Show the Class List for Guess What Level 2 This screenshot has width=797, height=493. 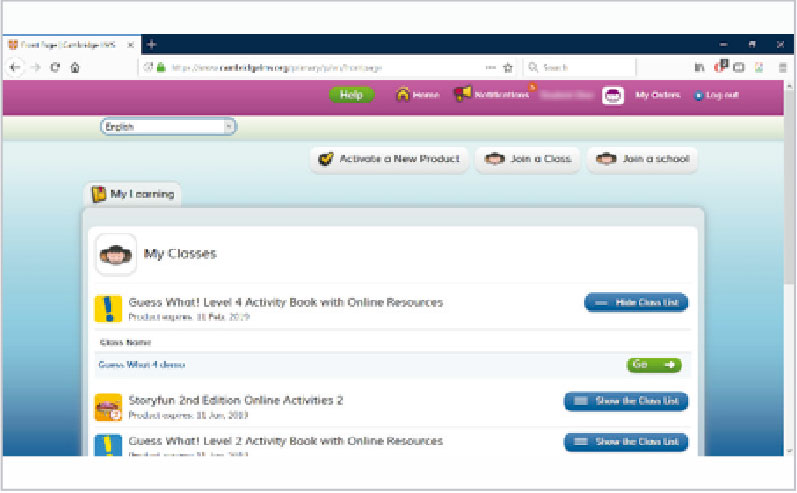pos(626,442)
